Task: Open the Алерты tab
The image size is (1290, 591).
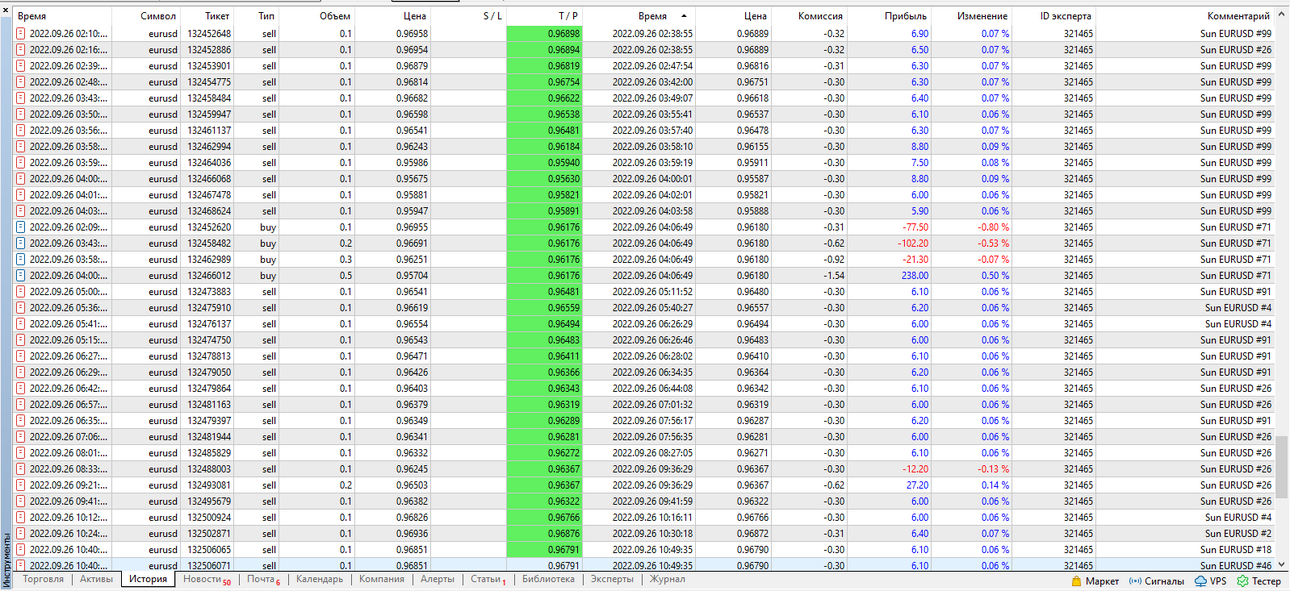Action: pyautogui.click(x=437, y=579)
